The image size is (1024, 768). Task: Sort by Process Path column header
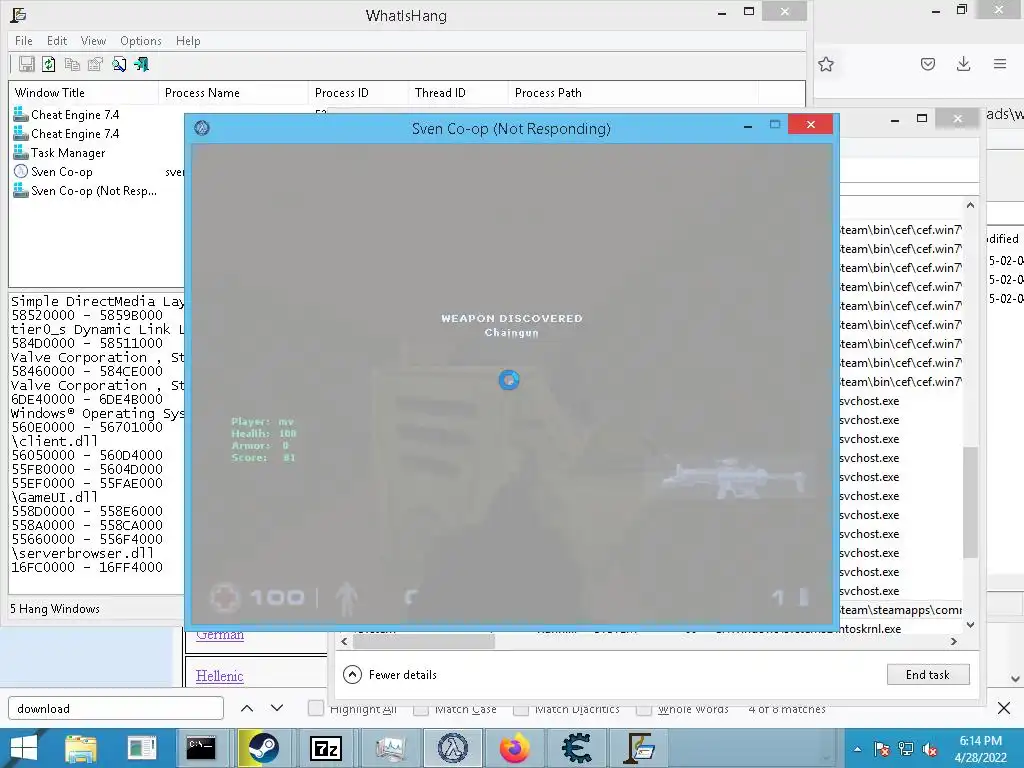click(x=633, y=93)
